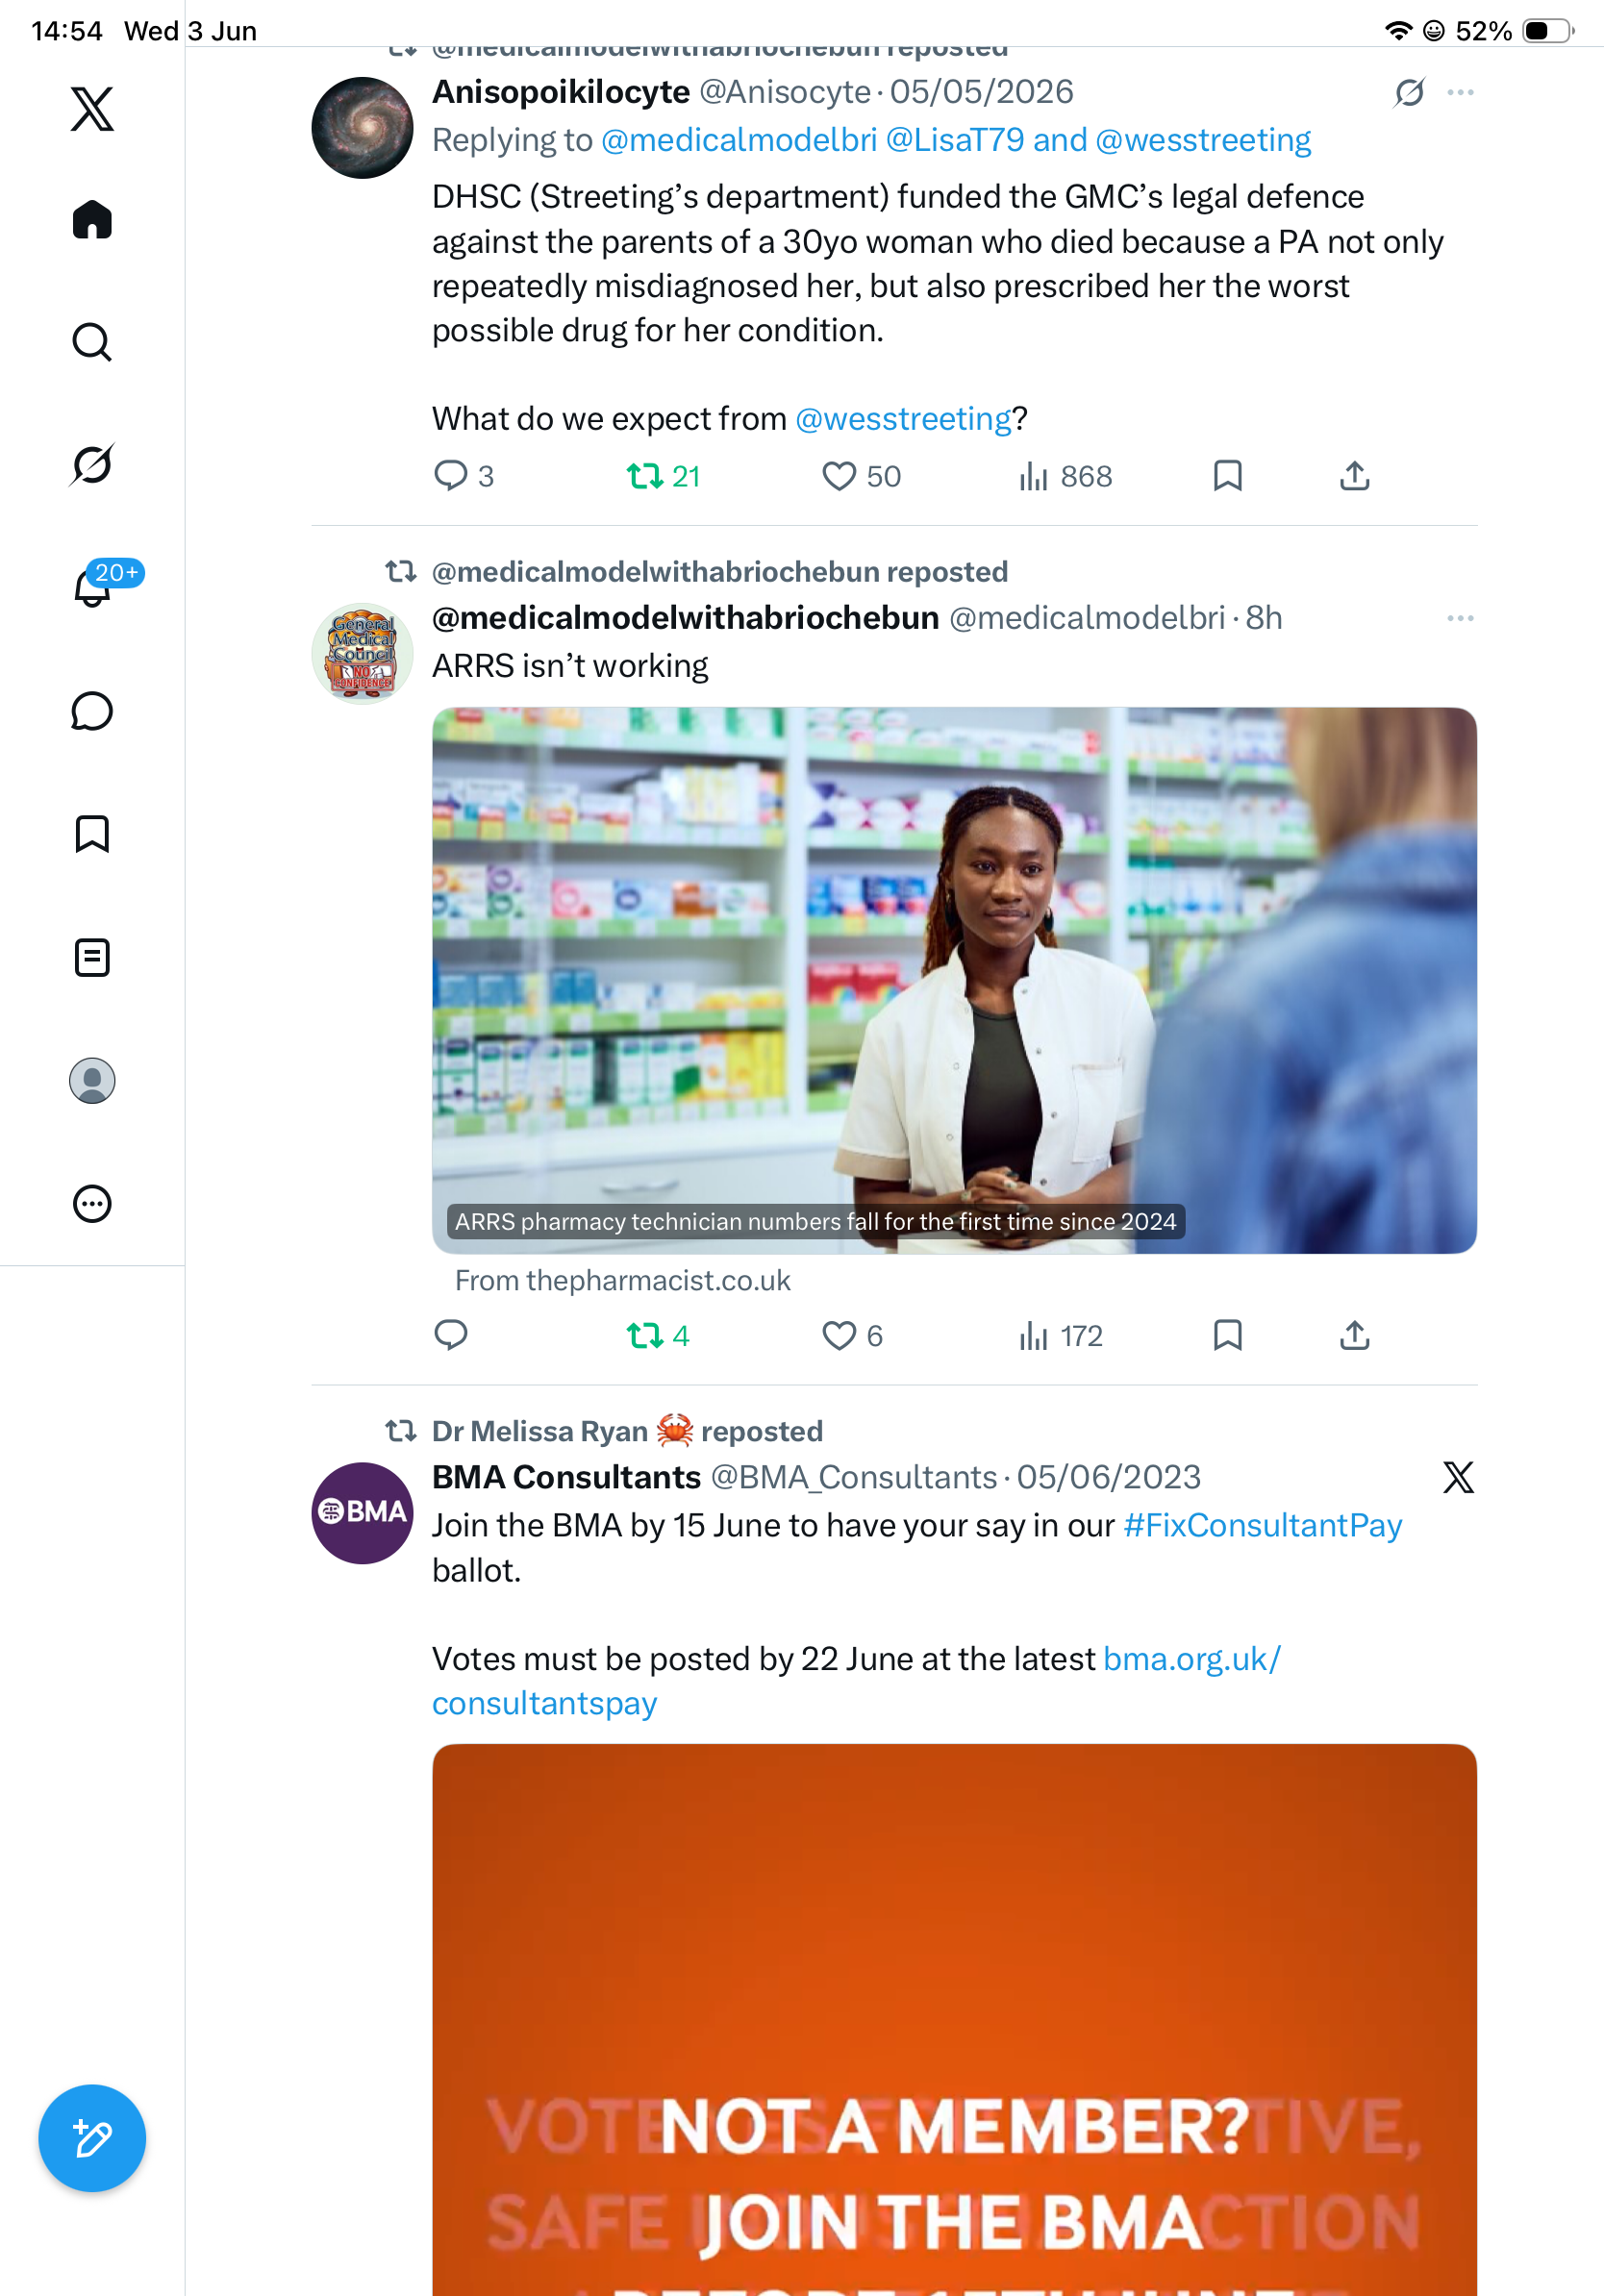Viewport: 1604px width, 2296px height.
Task: Go to Home in sidebar
Action: (92, 219)
